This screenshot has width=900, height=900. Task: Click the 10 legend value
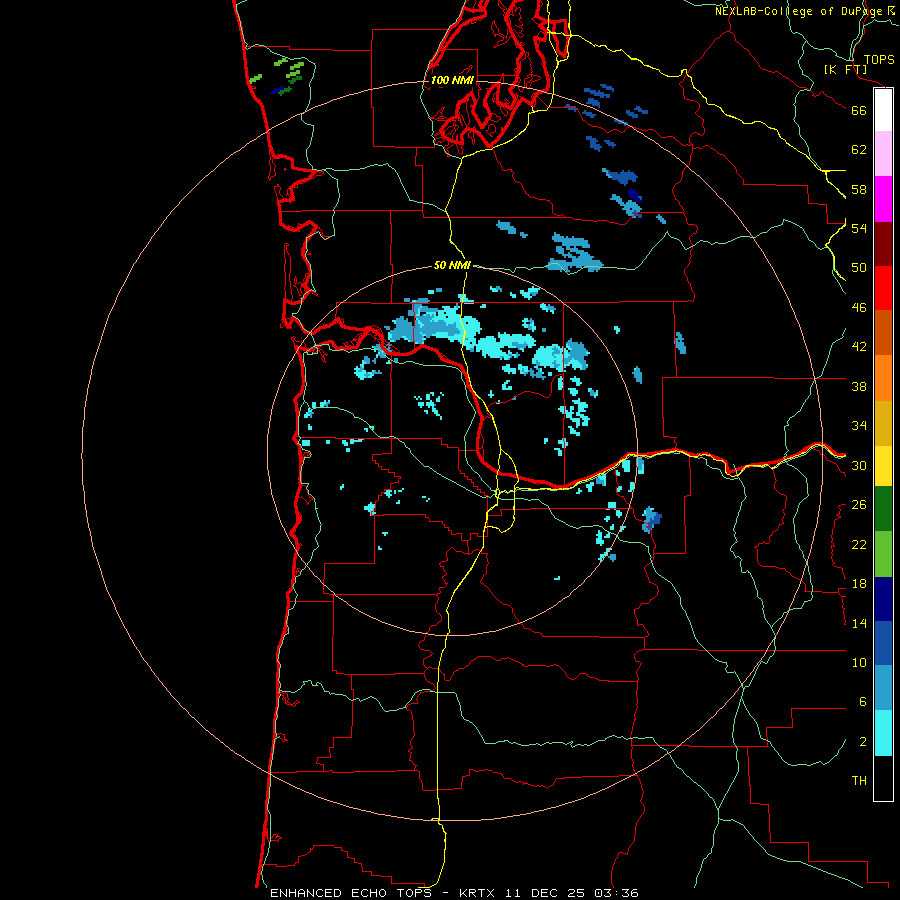click(x=859, y=663)
